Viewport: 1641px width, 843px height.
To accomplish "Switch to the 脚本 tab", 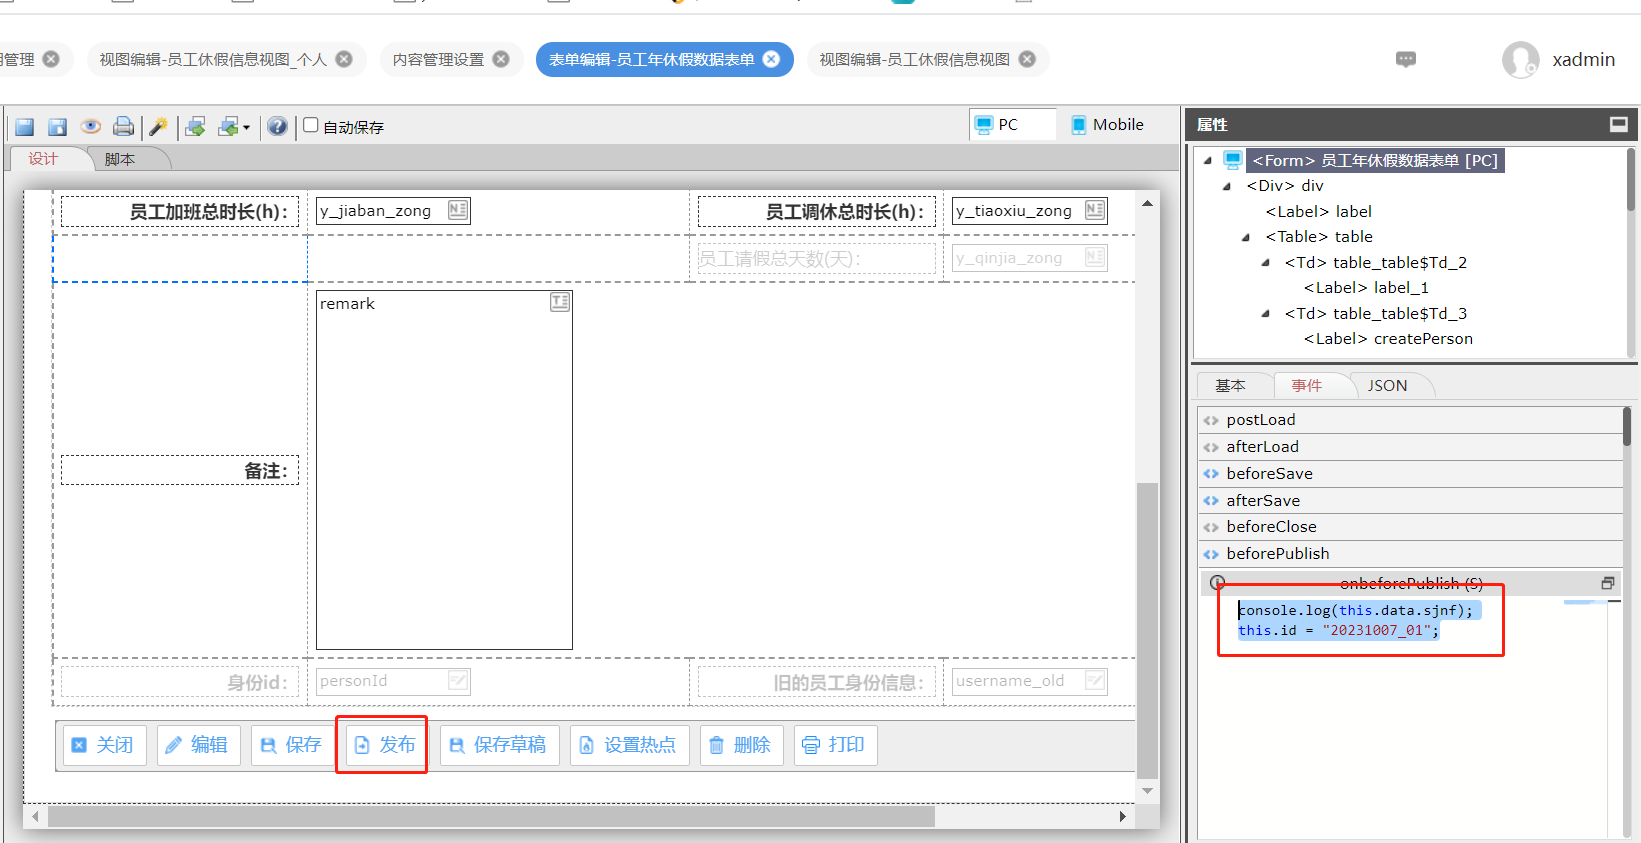I will click(x=120, y=159).
